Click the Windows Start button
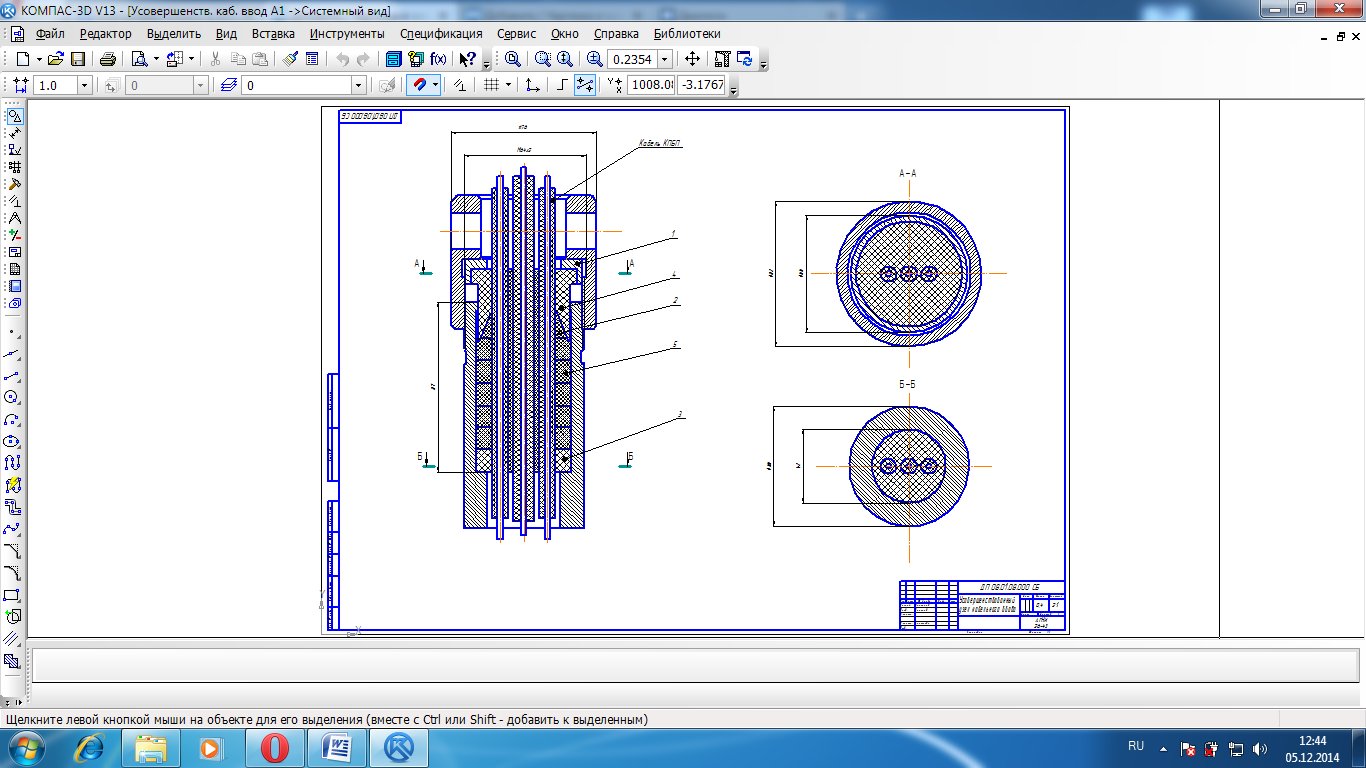This screenshot has height=768, width=1366. (26, 748)
